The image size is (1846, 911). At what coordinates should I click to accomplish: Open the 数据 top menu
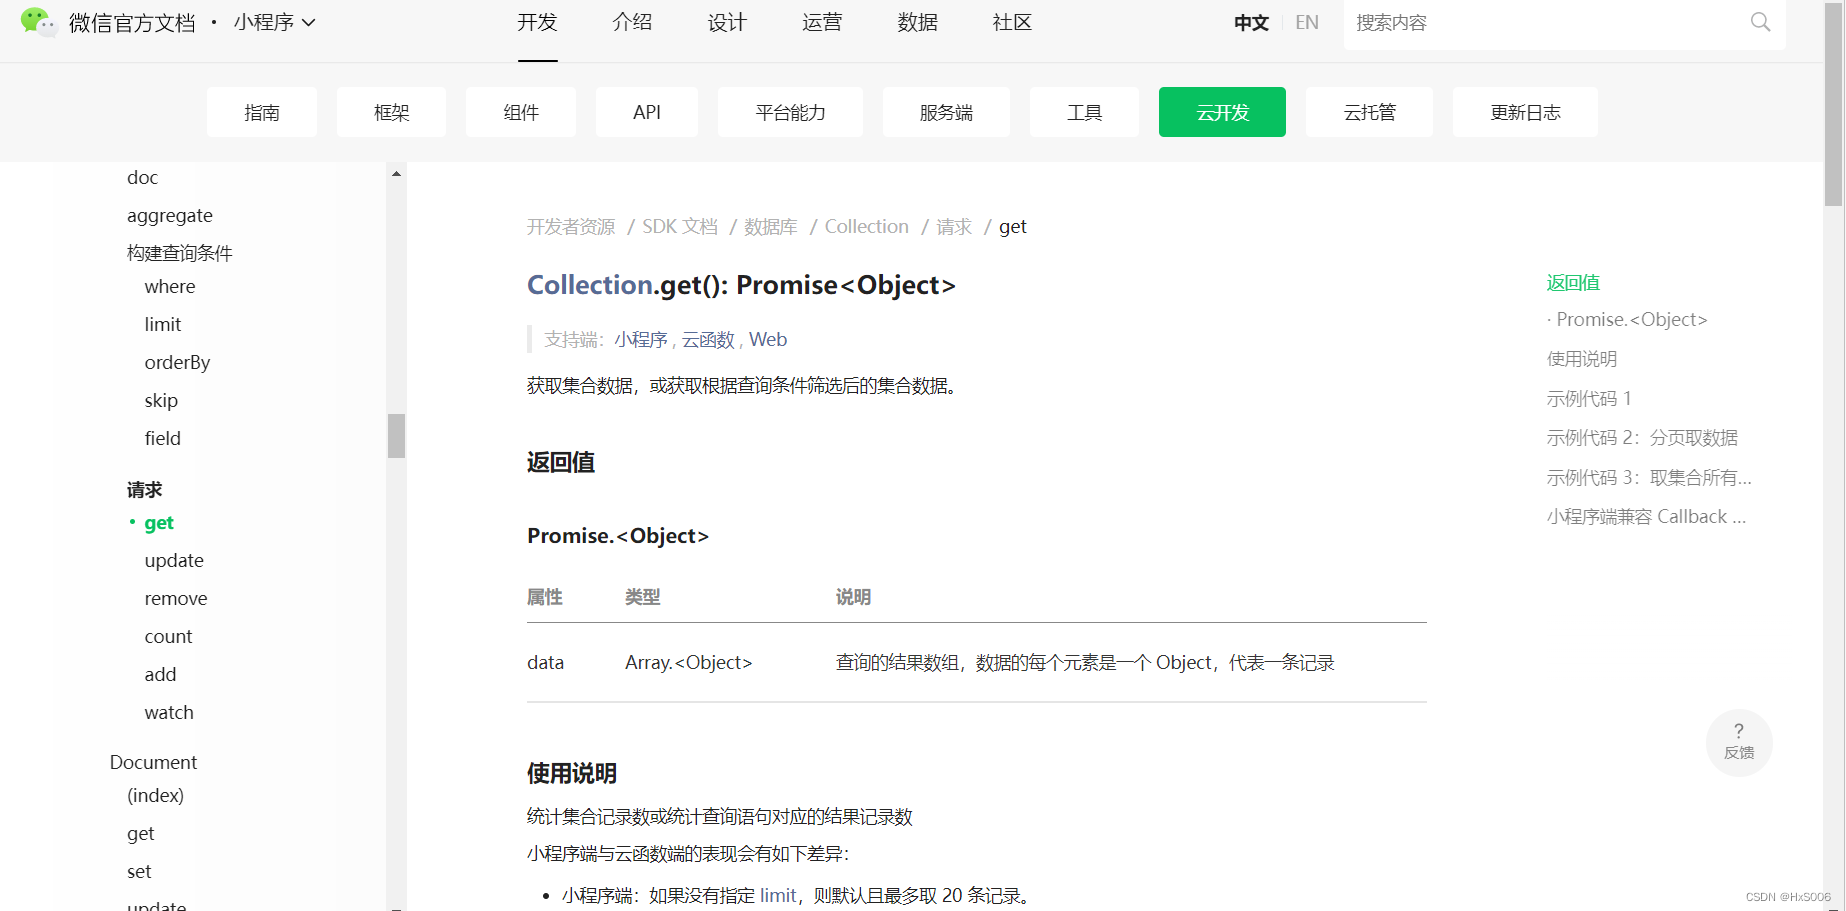click(x=917, y=22)
